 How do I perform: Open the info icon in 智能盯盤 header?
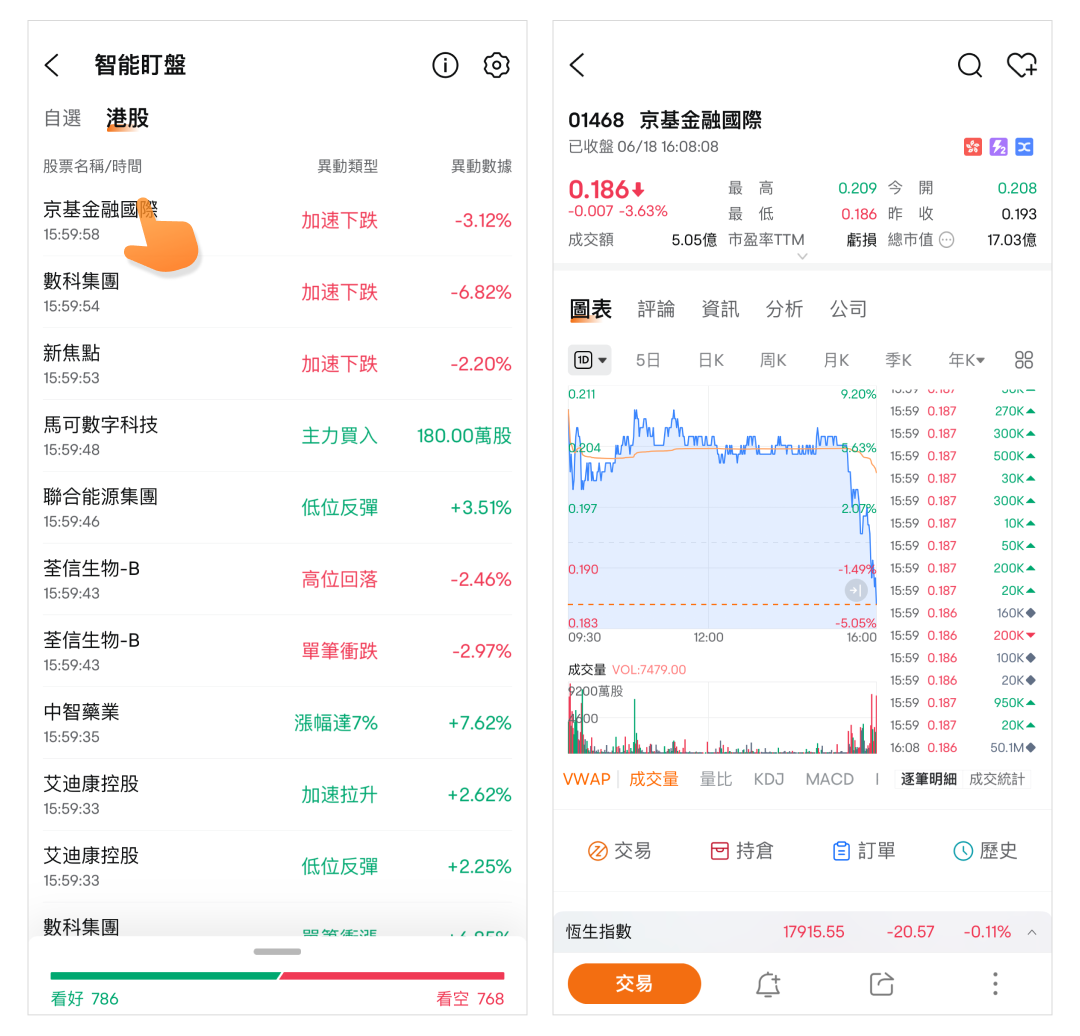pos(445,66)
